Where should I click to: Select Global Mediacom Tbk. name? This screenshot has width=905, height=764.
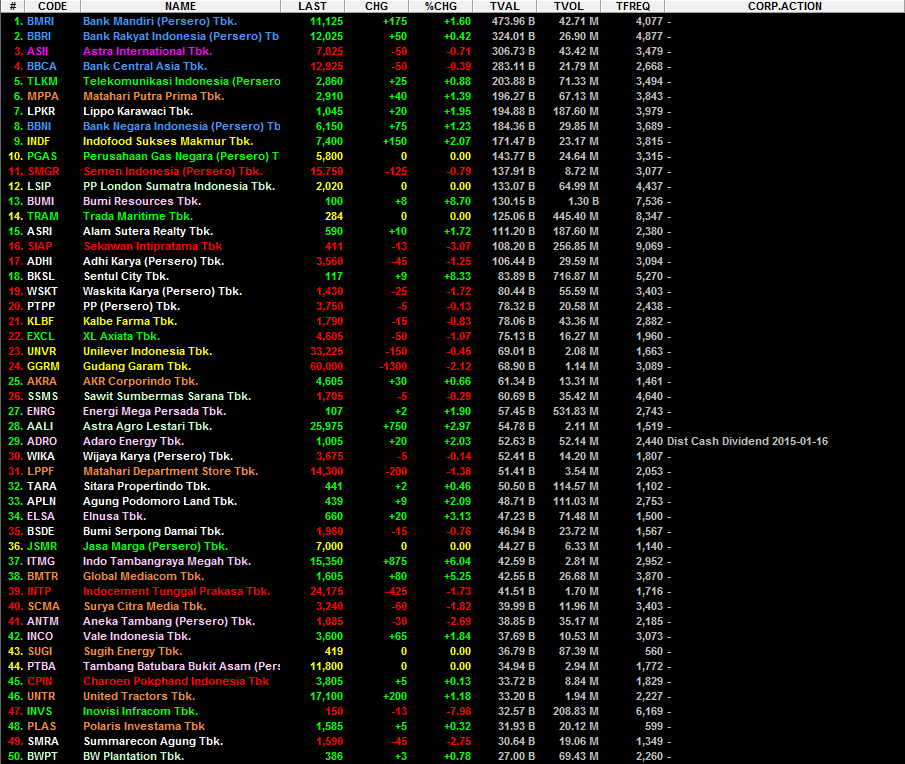click(x=143, y=576)
